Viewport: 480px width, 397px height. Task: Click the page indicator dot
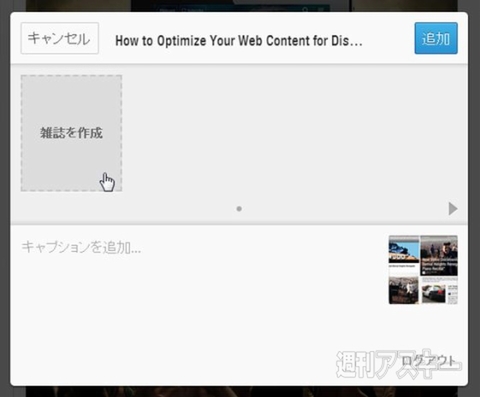(239, 209)
